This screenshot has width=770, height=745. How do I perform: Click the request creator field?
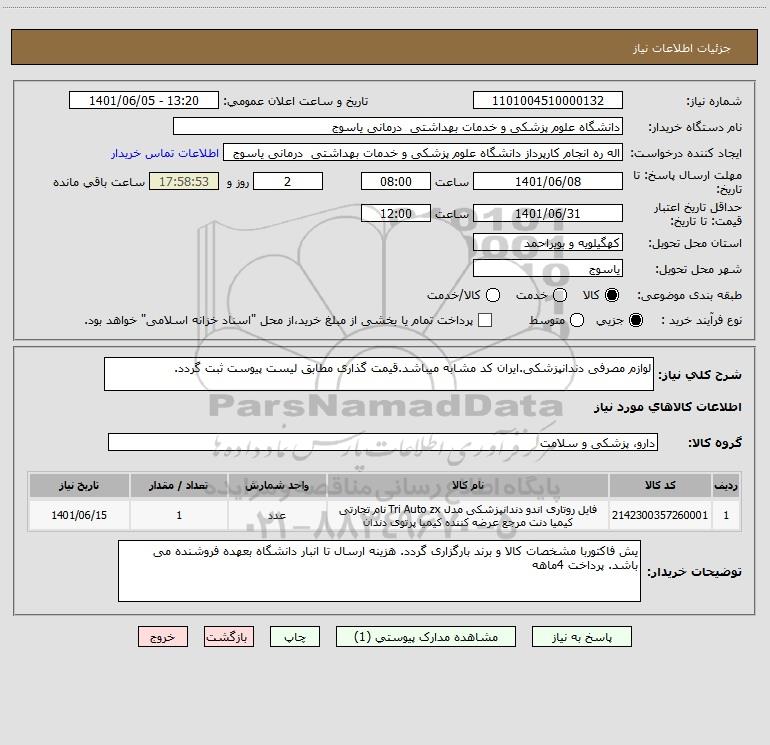click(x=423, y=153)
